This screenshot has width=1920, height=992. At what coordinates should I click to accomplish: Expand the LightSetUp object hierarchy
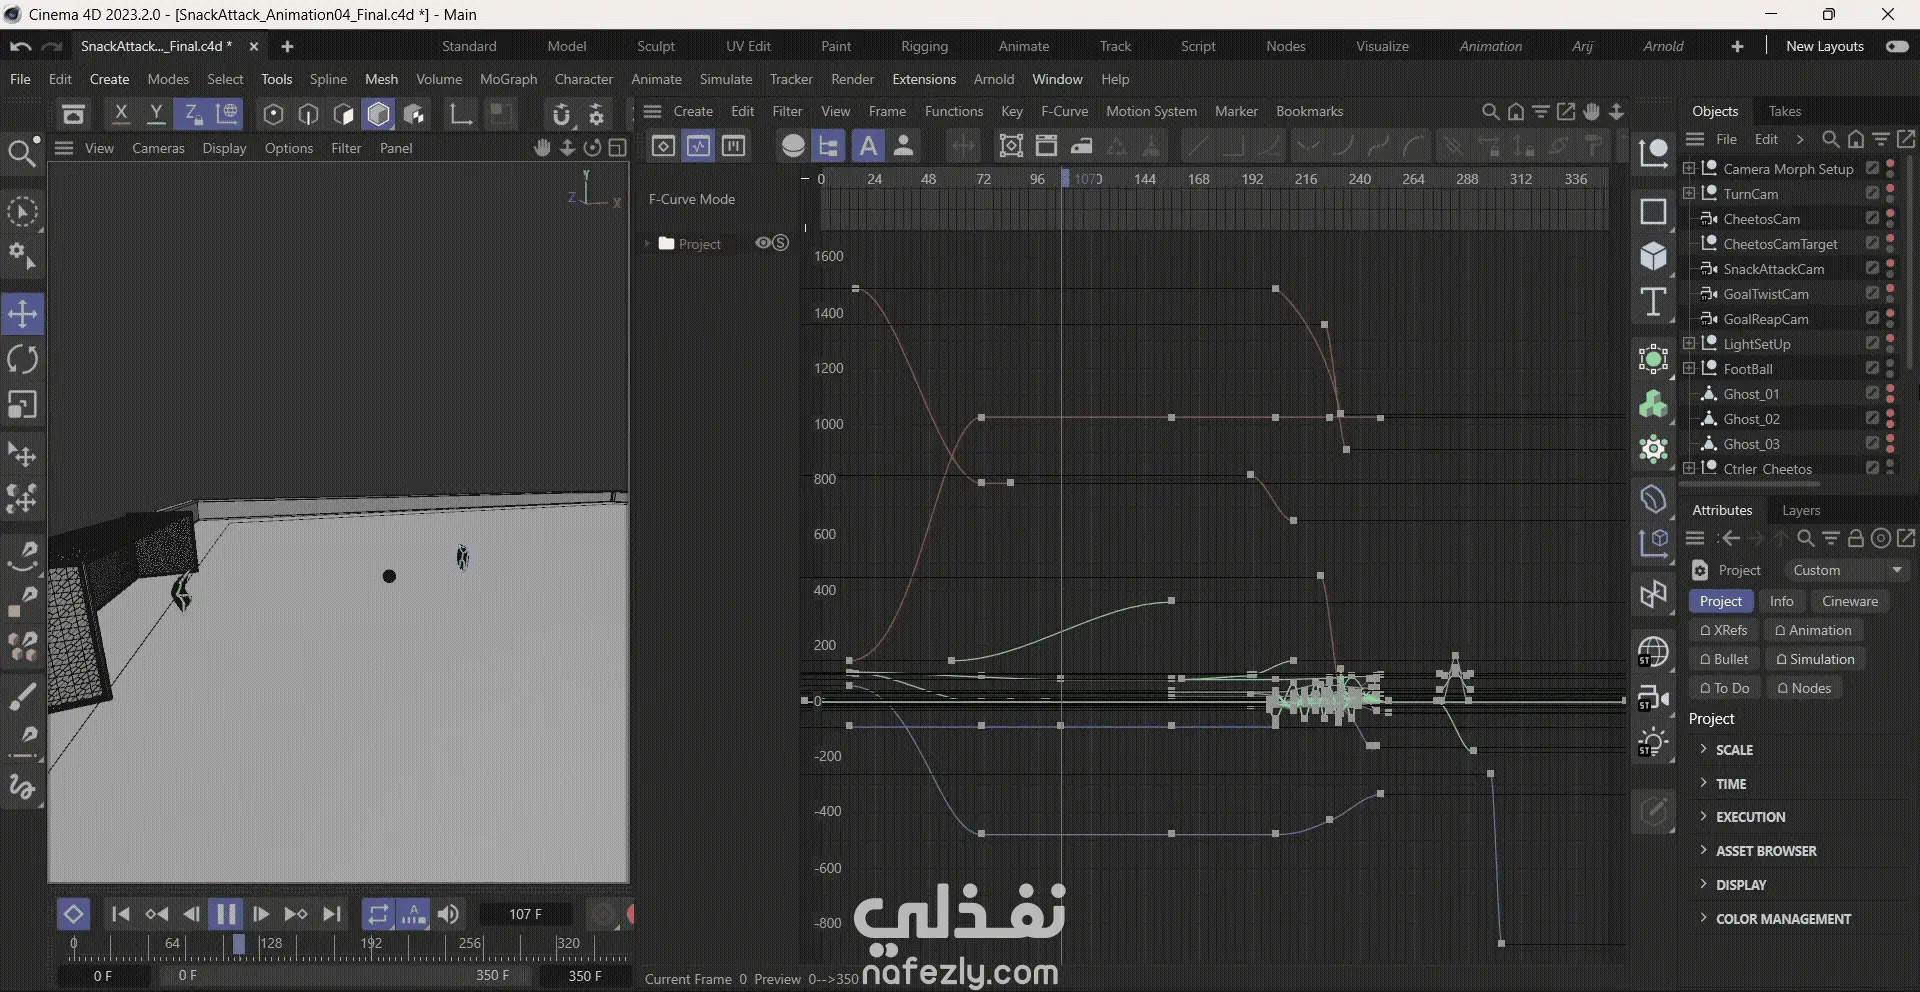[1689, 343]
